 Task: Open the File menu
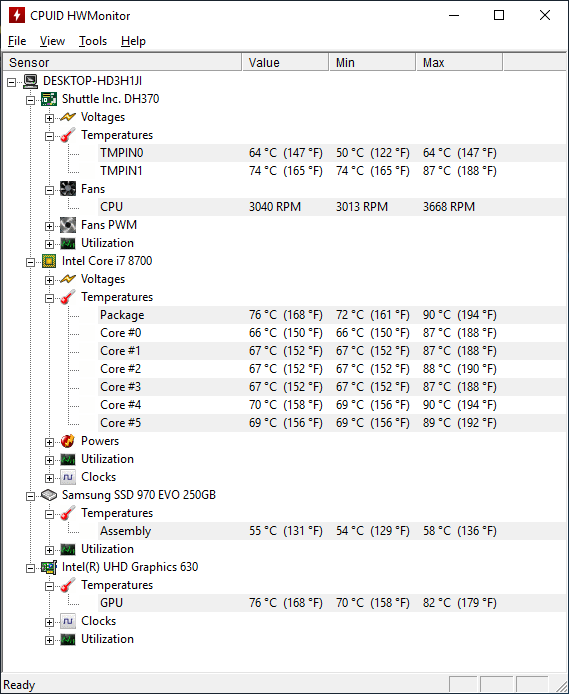(x=17, y=41)
